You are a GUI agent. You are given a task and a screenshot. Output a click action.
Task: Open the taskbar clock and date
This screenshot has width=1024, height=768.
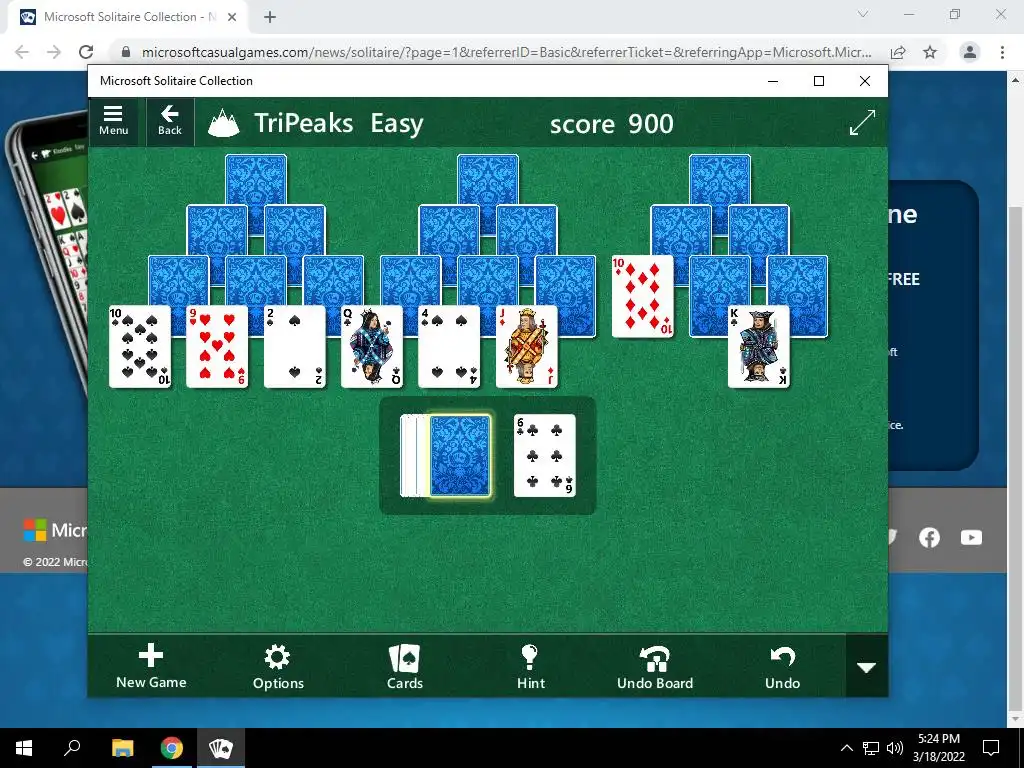[938, 748]
